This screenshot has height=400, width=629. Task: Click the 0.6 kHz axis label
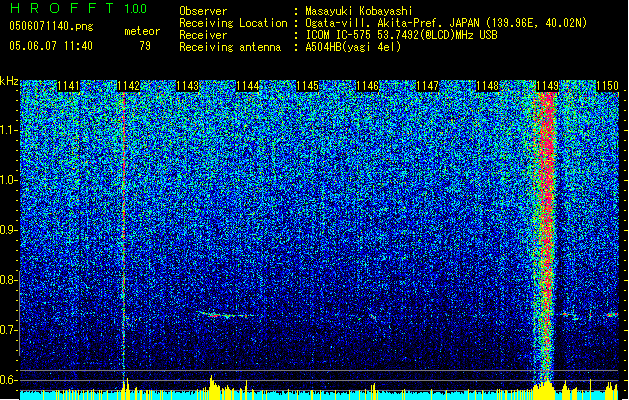coord(8,380)
